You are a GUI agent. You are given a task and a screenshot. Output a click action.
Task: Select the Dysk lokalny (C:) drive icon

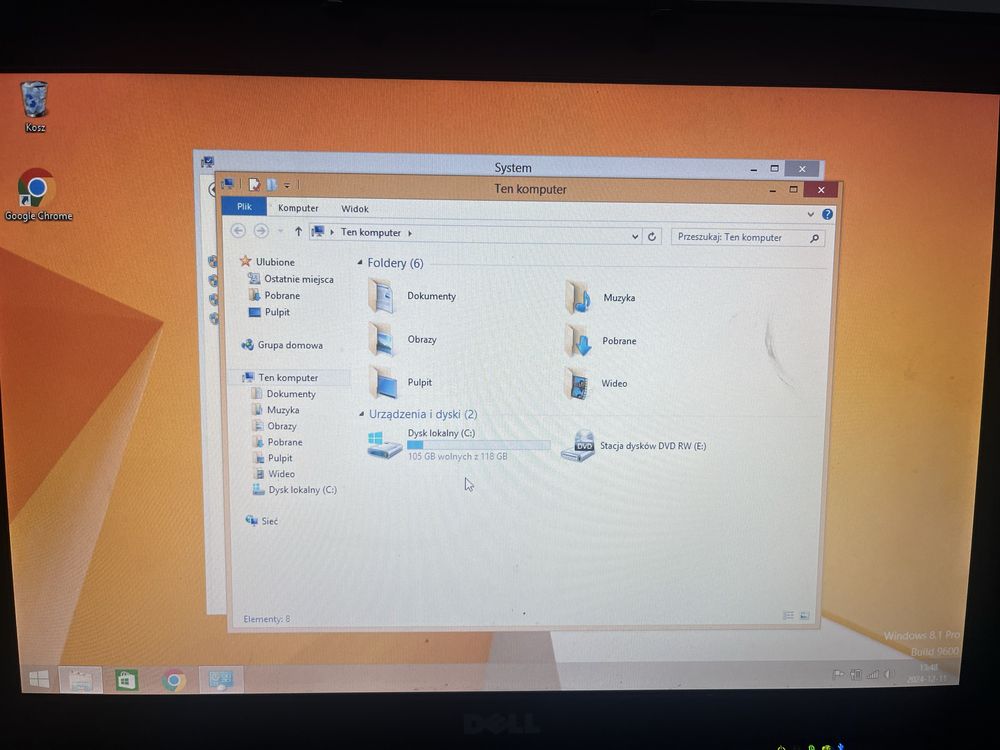click(385, 445)
